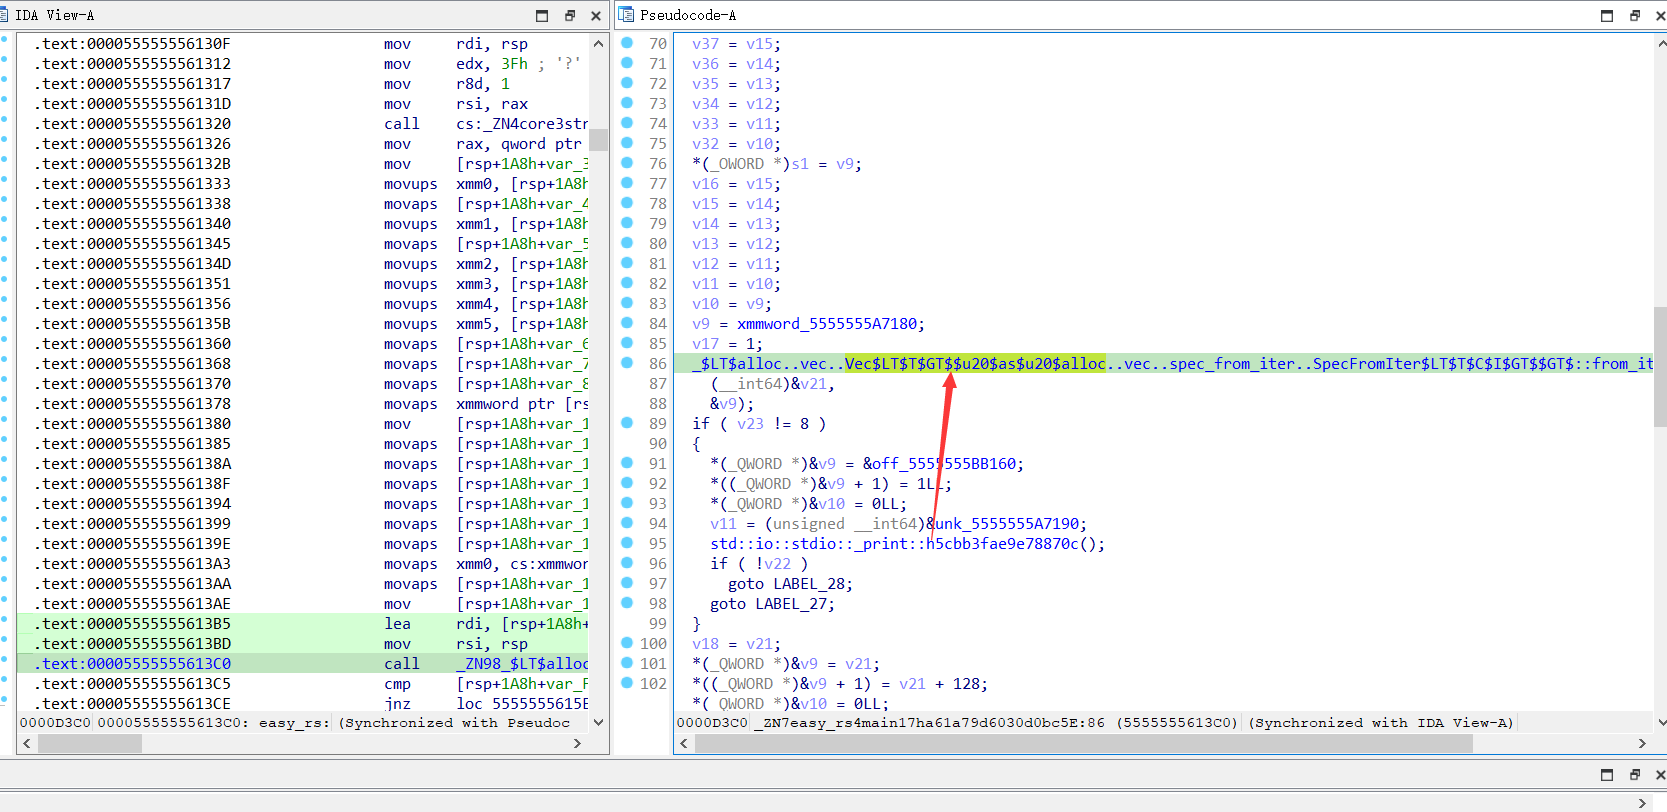
Task: Close the IDA View-A panel
Action: 596,15
